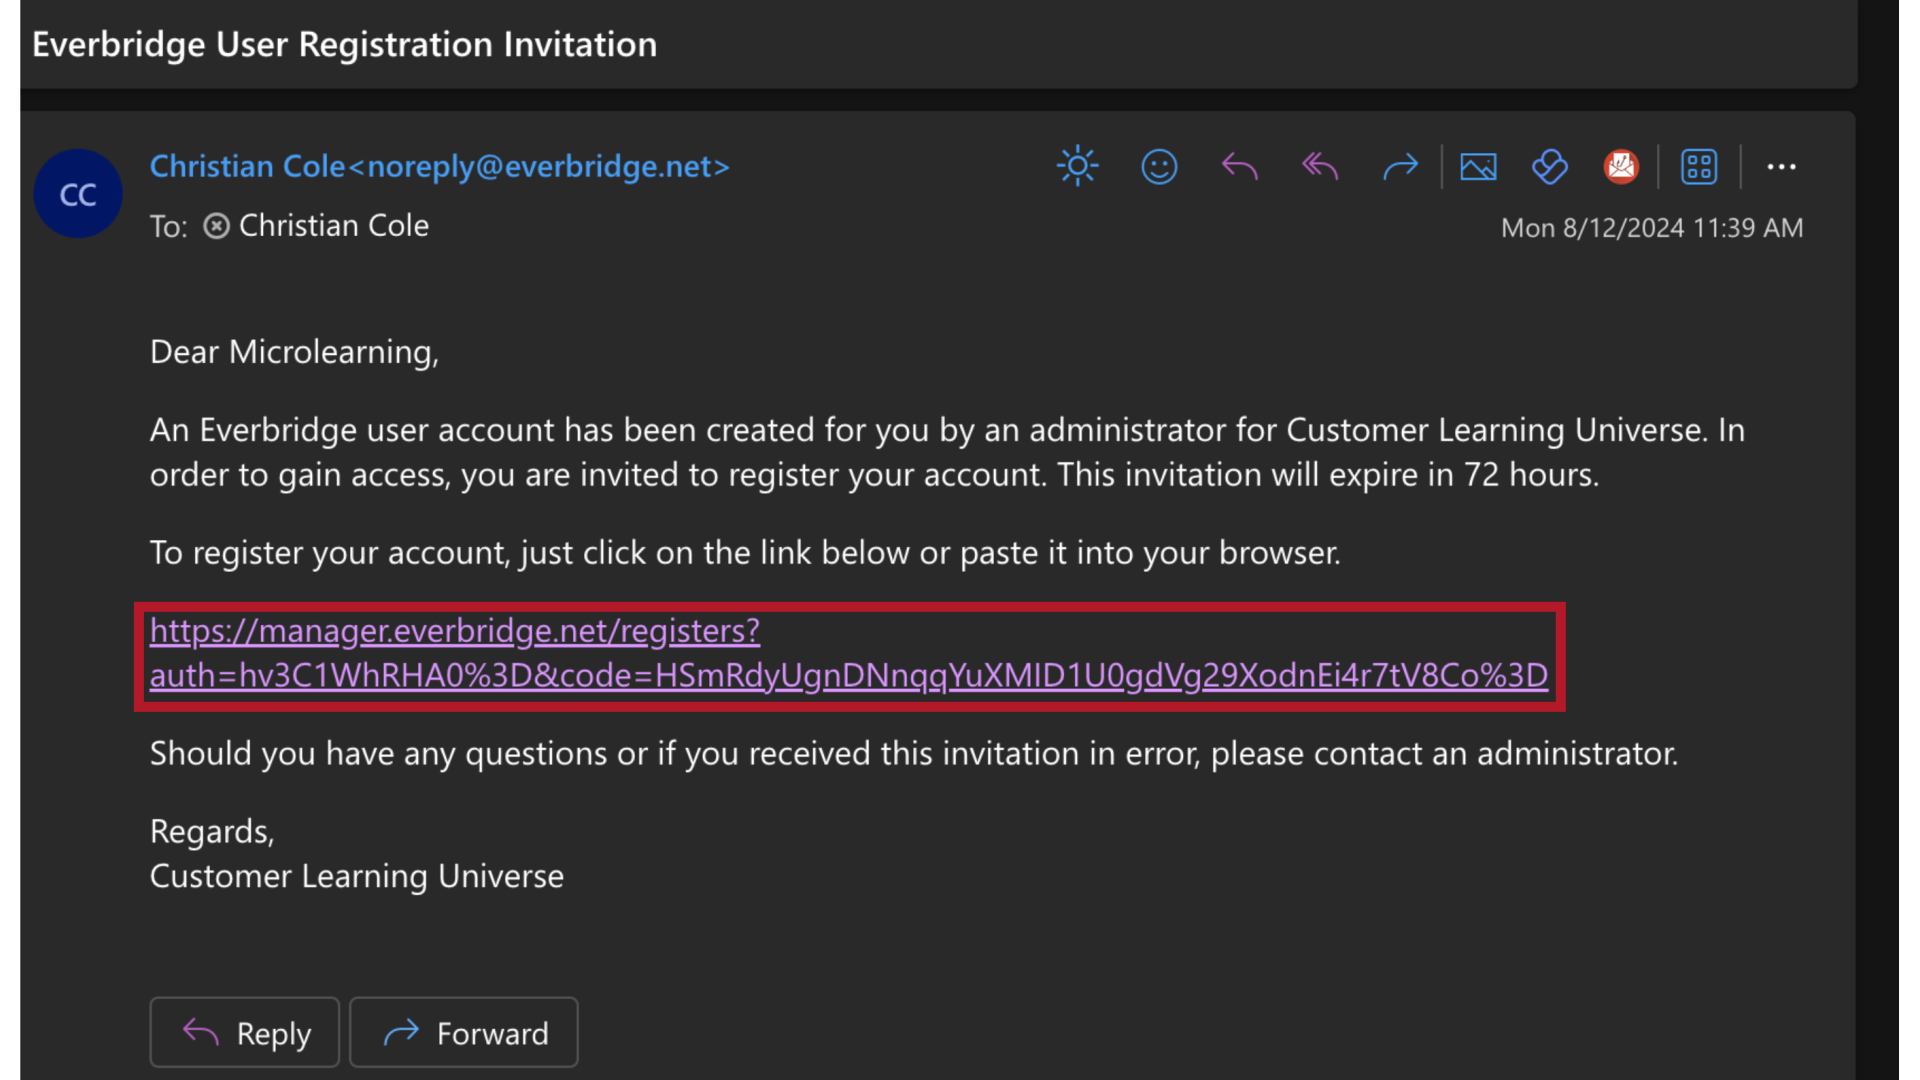The height and width of the screenshot is (1080, 1920).
Task: Remove Christian Cole from the To field
Action: (x=216, y=226)
